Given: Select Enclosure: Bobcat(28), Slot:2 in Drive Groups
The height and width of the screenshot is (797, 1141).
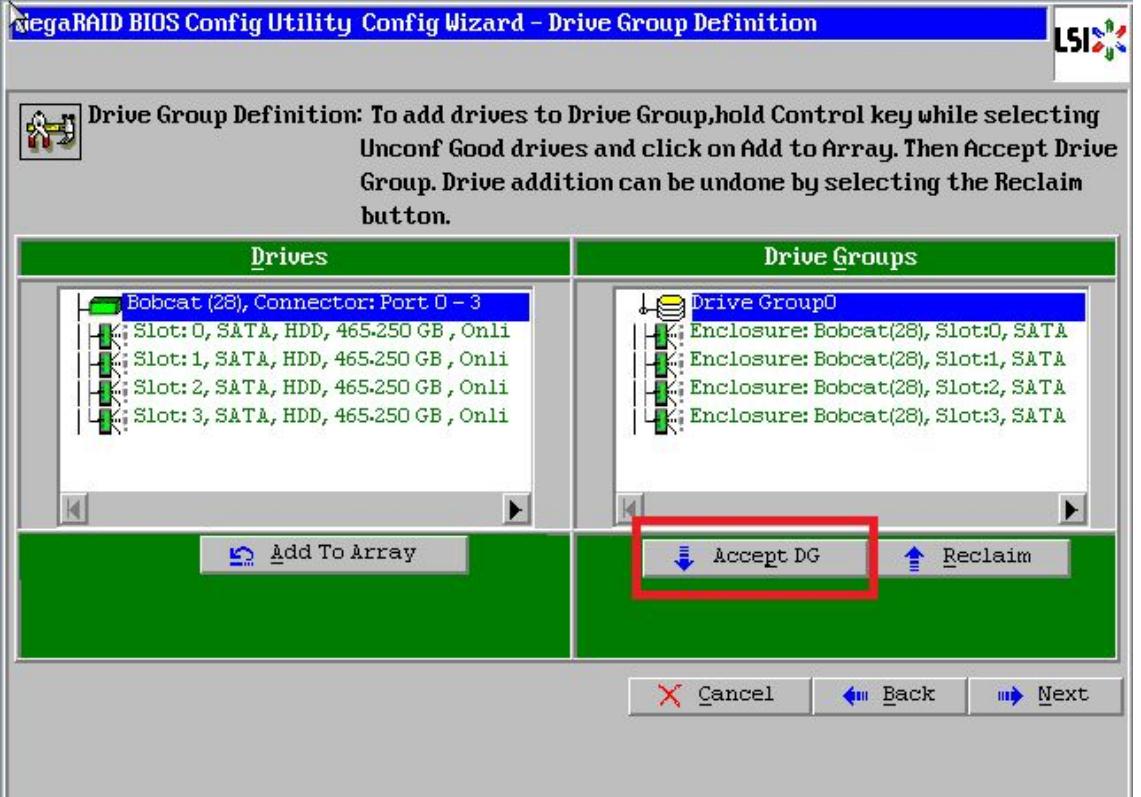Looking at the screenshot, I should 878,388.
